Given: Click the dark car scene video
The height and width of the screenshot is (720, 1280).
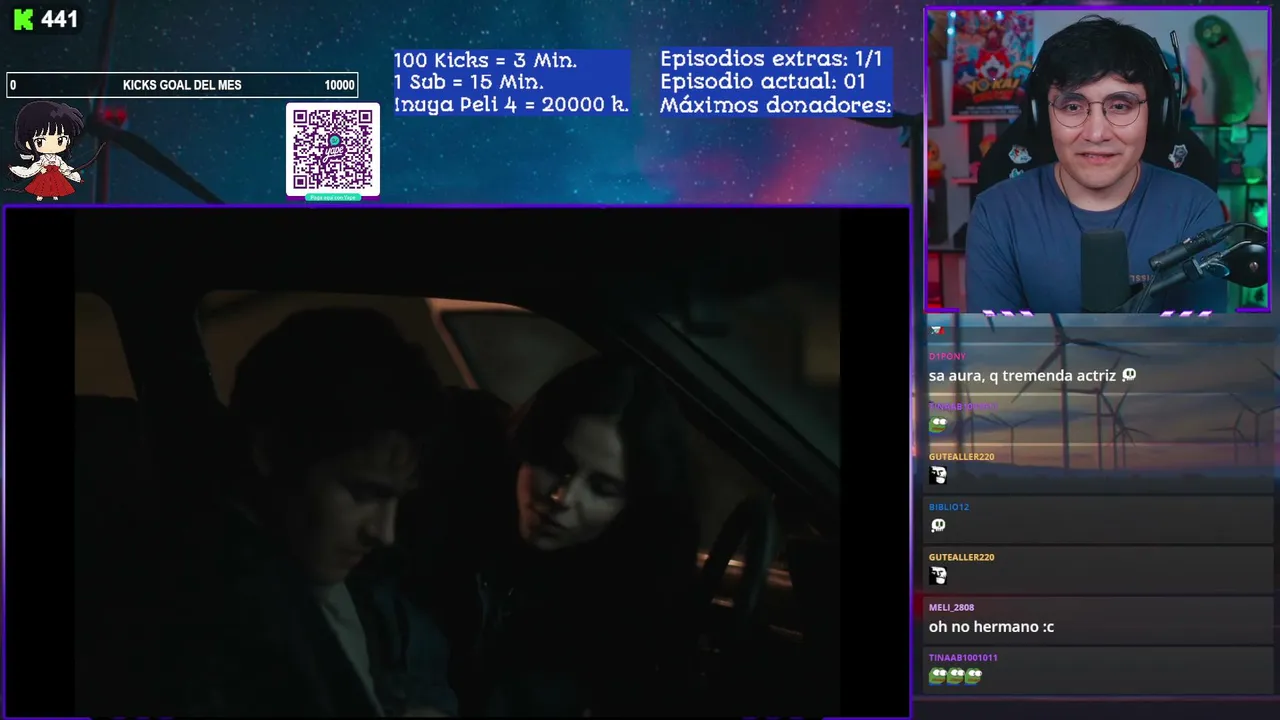Looking at the screenshot, I should click(457, 462).
